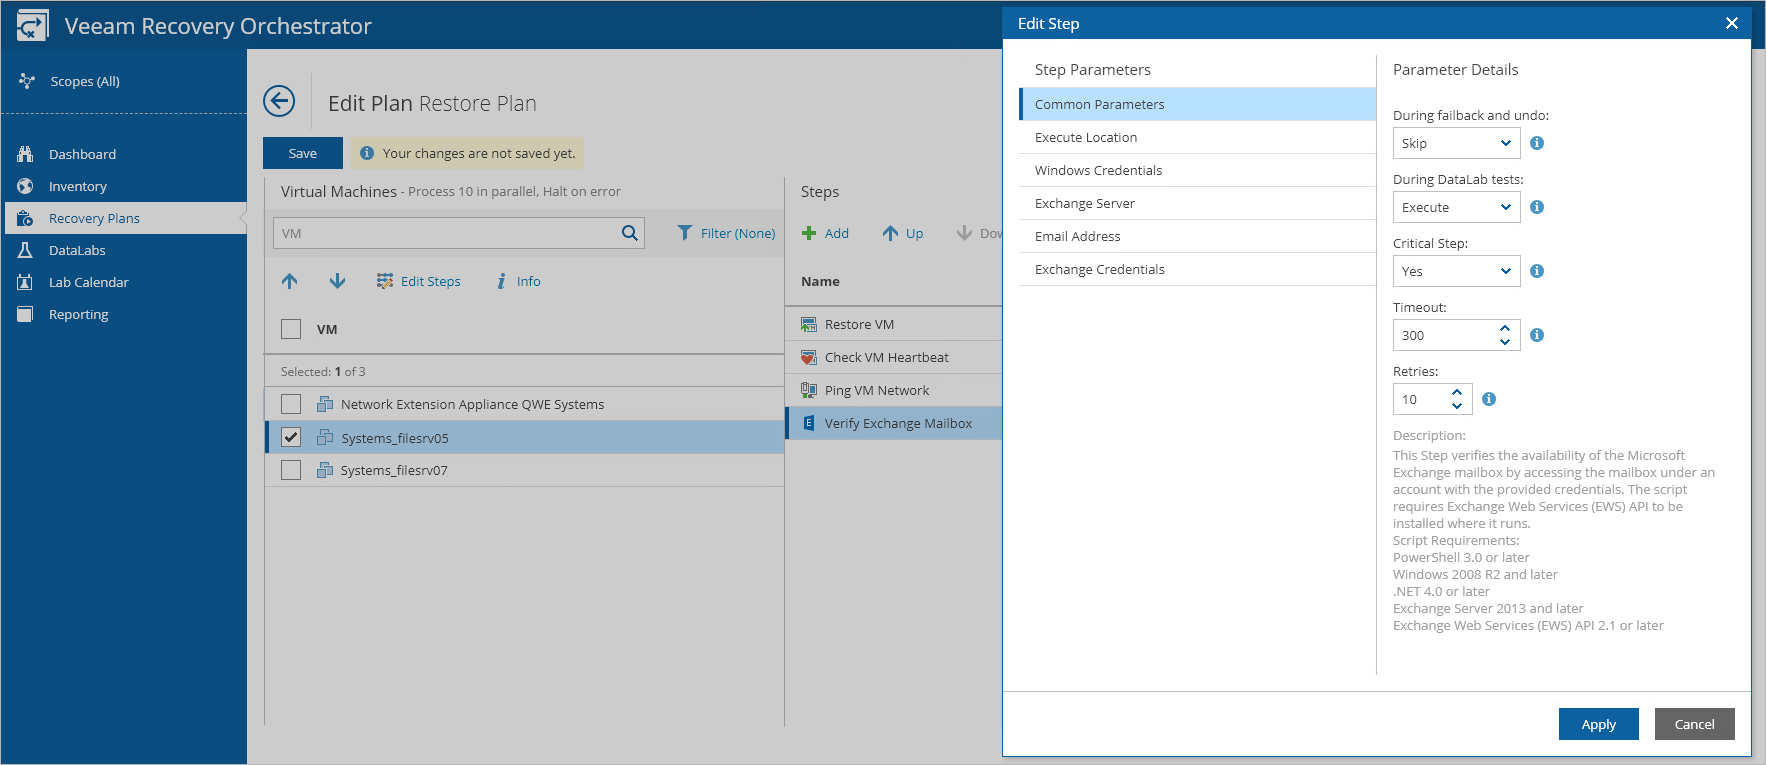The height and width of the screenshot is (765, 1766).
Task: Select the Restore VM step
Action: [894, 324]
